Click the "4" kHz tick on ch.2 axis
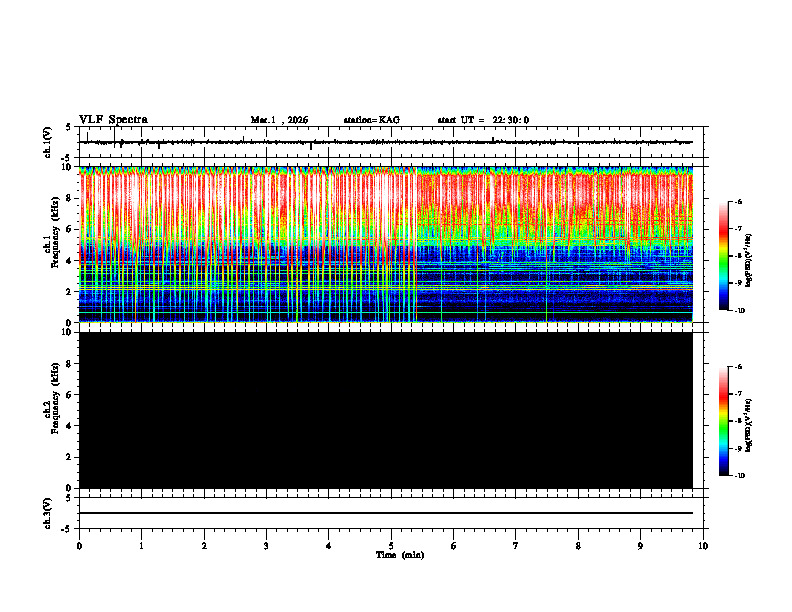The image size is (792, 612). click(70, 426)
